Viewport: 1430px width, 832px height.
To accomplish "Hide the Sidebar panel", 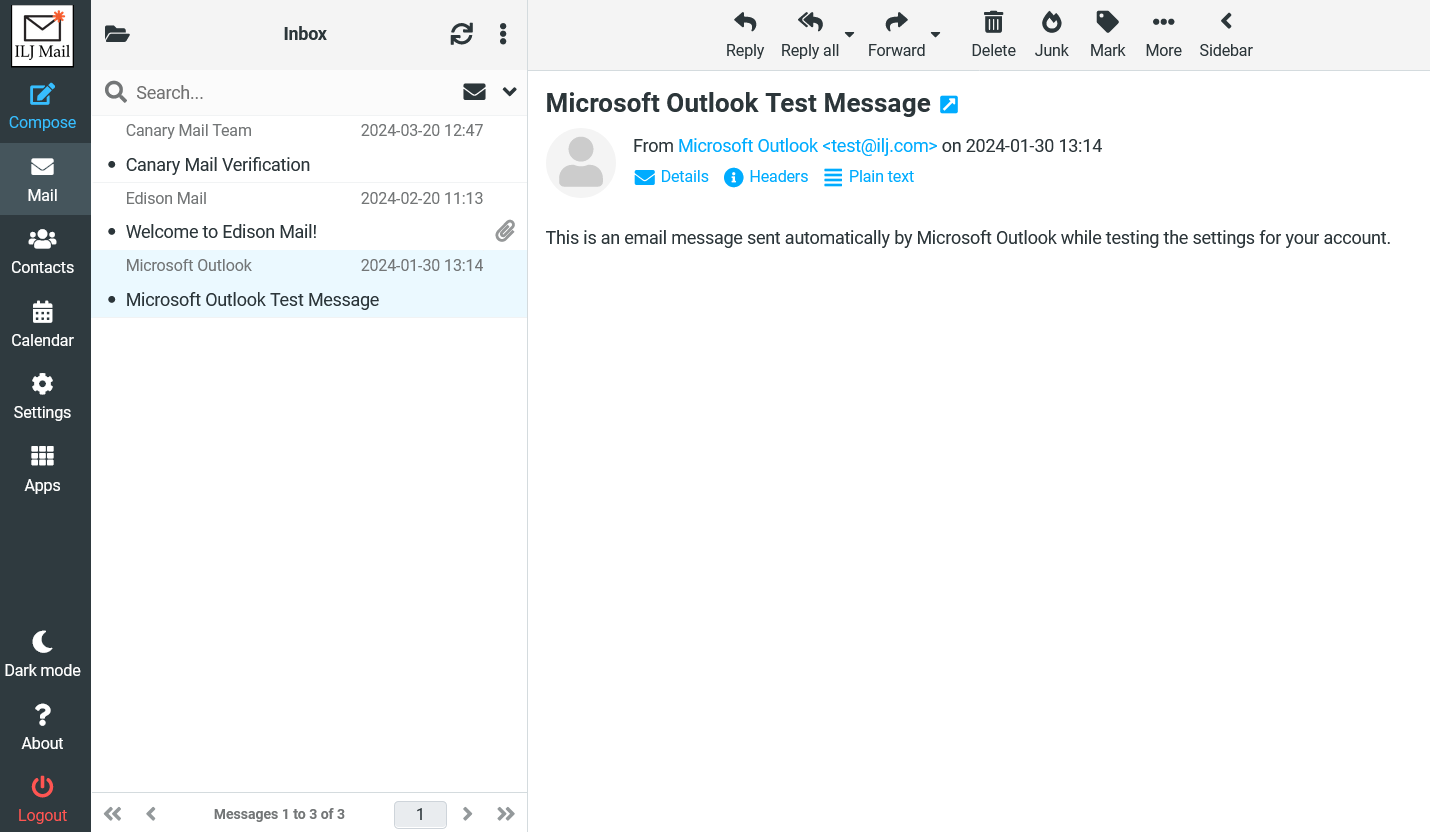I will point(1225,34).
